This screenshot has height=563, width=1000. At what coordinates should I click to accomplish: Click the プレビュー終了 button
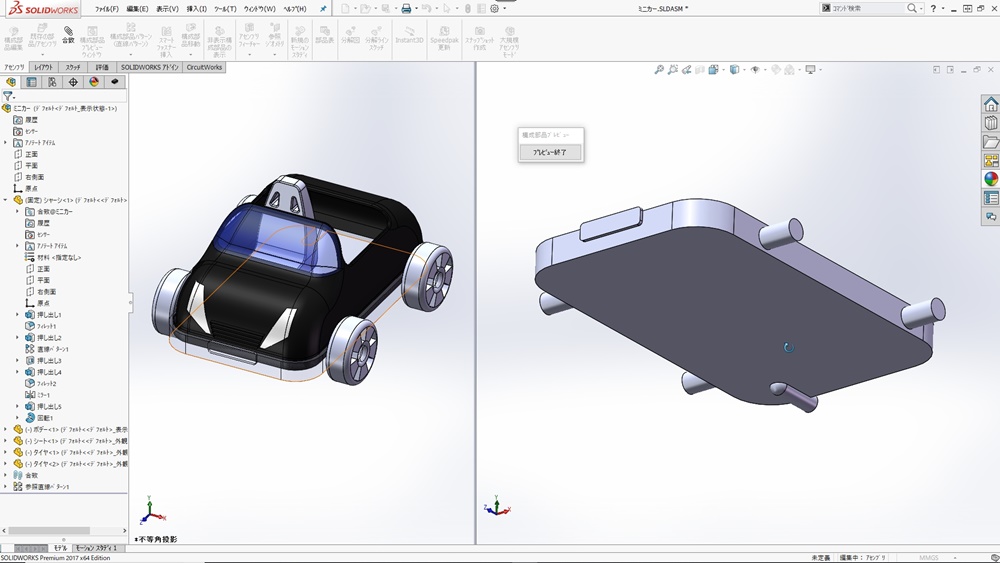pos(549,152)
